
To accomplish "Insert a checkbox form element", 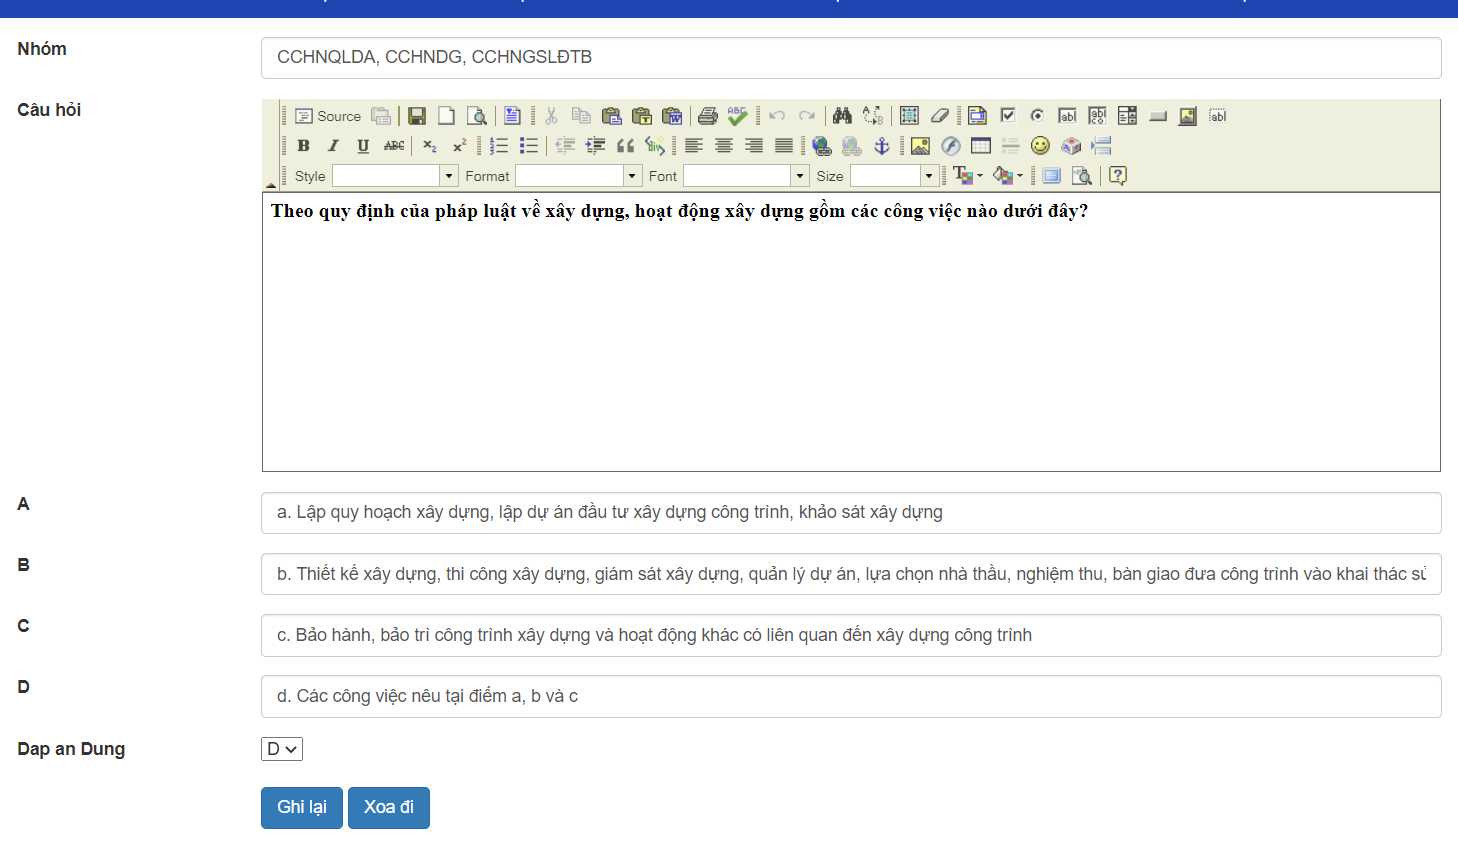I will click(x=1007, y=116).
